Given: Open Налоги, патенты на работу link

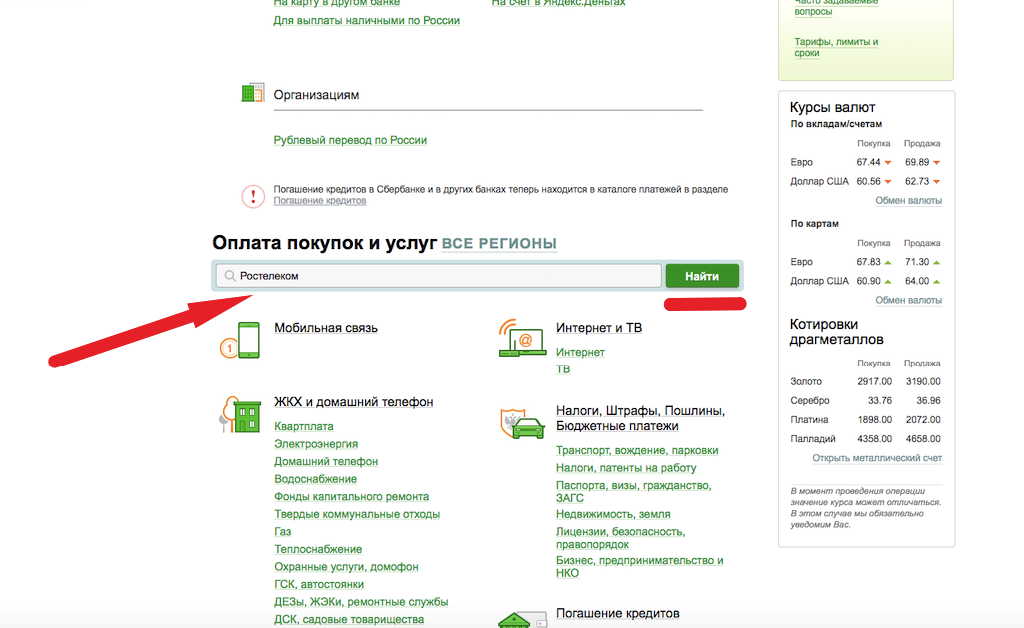Looking at the screenshot, I should coord(626,468).
